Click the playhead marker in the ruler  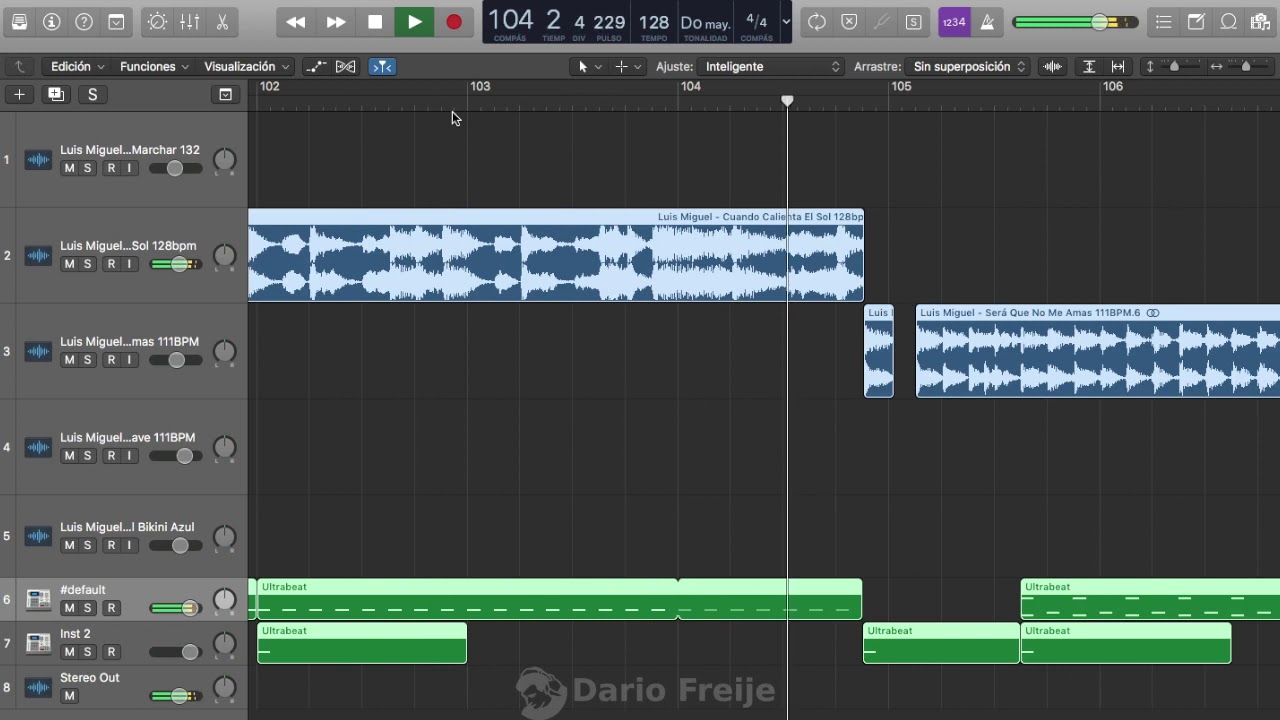787,101
